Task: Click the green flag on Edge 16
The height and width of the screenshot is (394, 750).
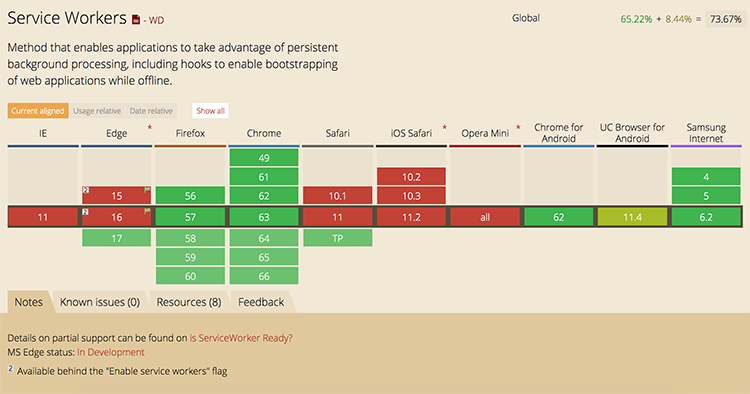Action: [147, 210]
